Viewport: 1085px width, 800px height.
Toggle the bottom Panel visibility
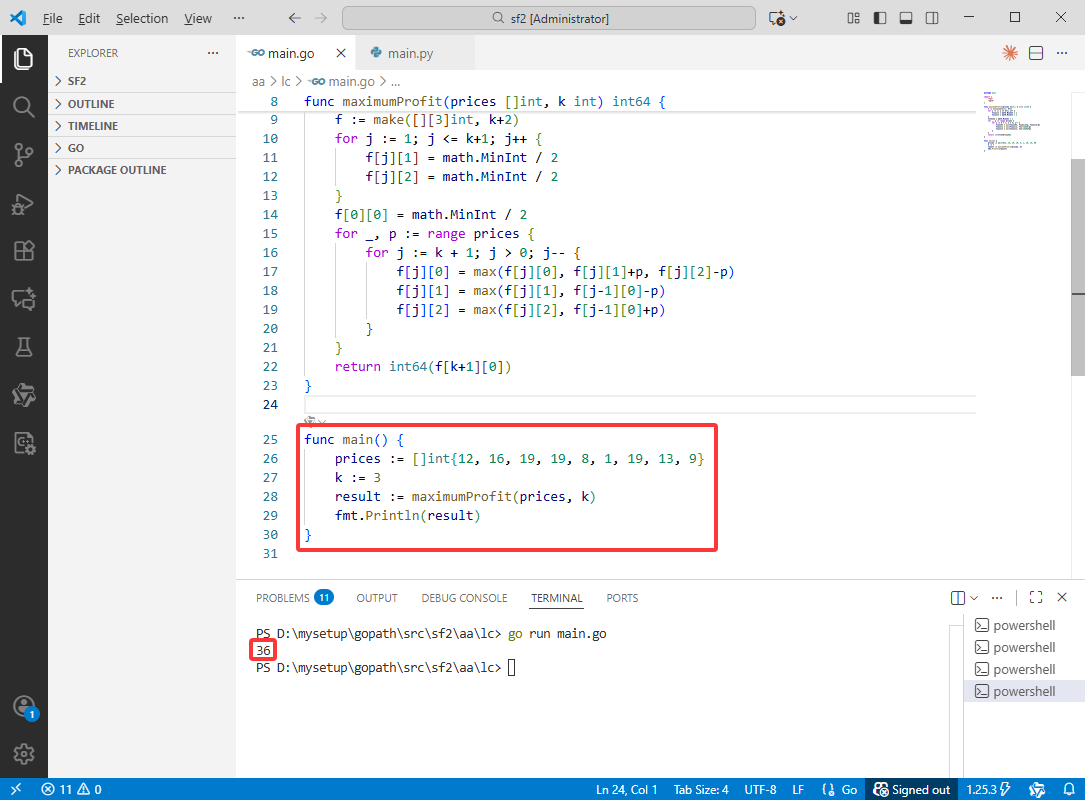[x=906, y=18]
